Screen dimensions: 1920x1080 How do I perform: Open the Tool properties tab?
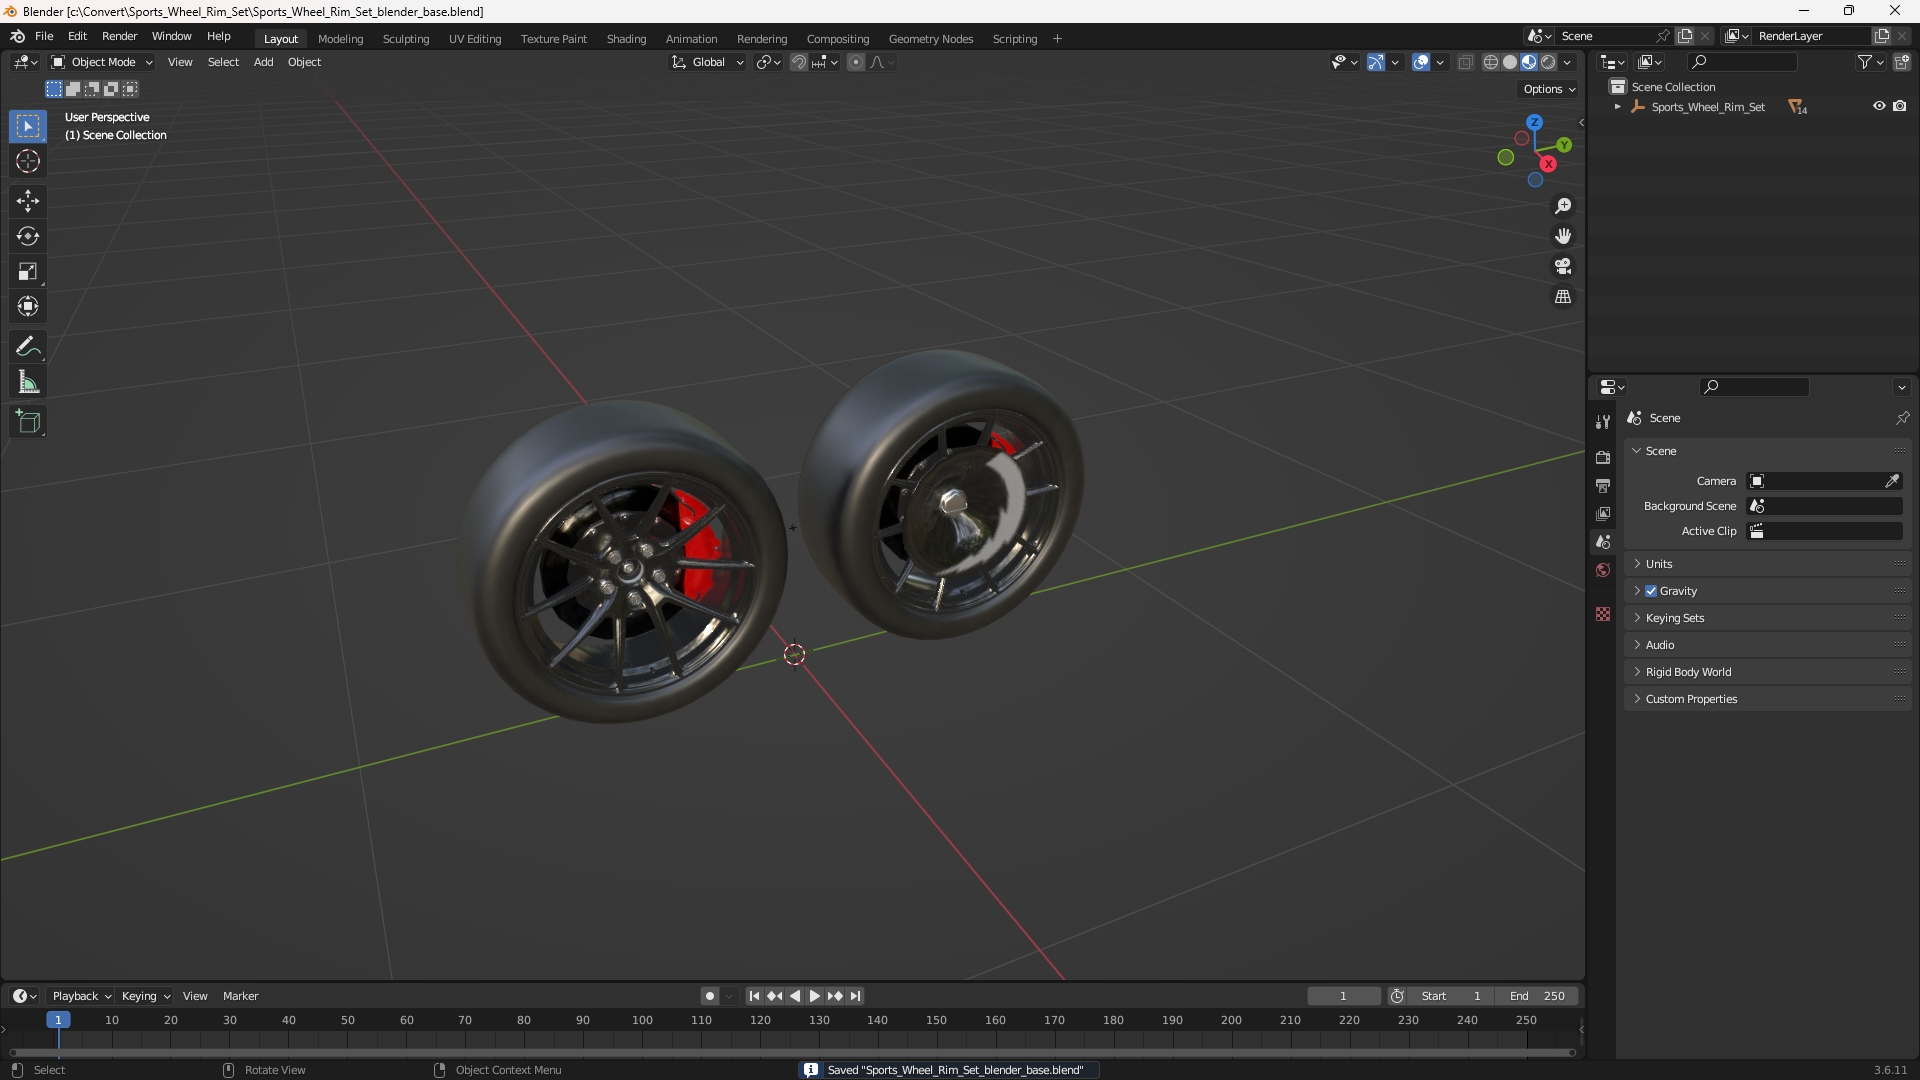pos(1603,422)
